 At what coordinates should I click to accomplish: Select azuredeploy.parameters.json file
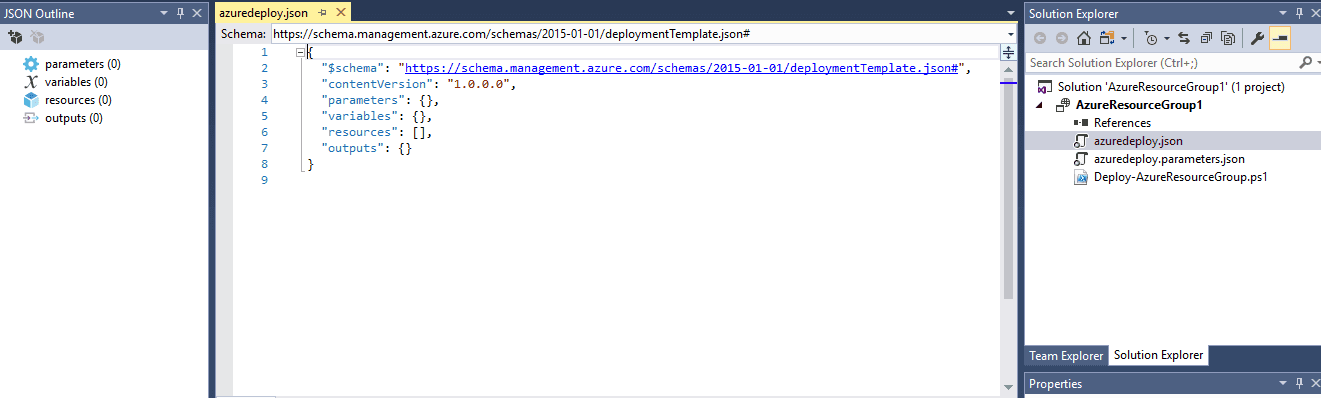click(x=1169, y=159)
